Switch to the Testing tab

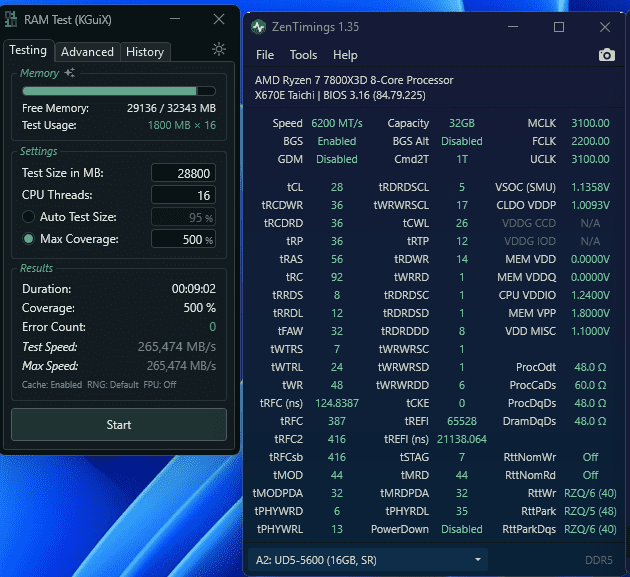28,50
